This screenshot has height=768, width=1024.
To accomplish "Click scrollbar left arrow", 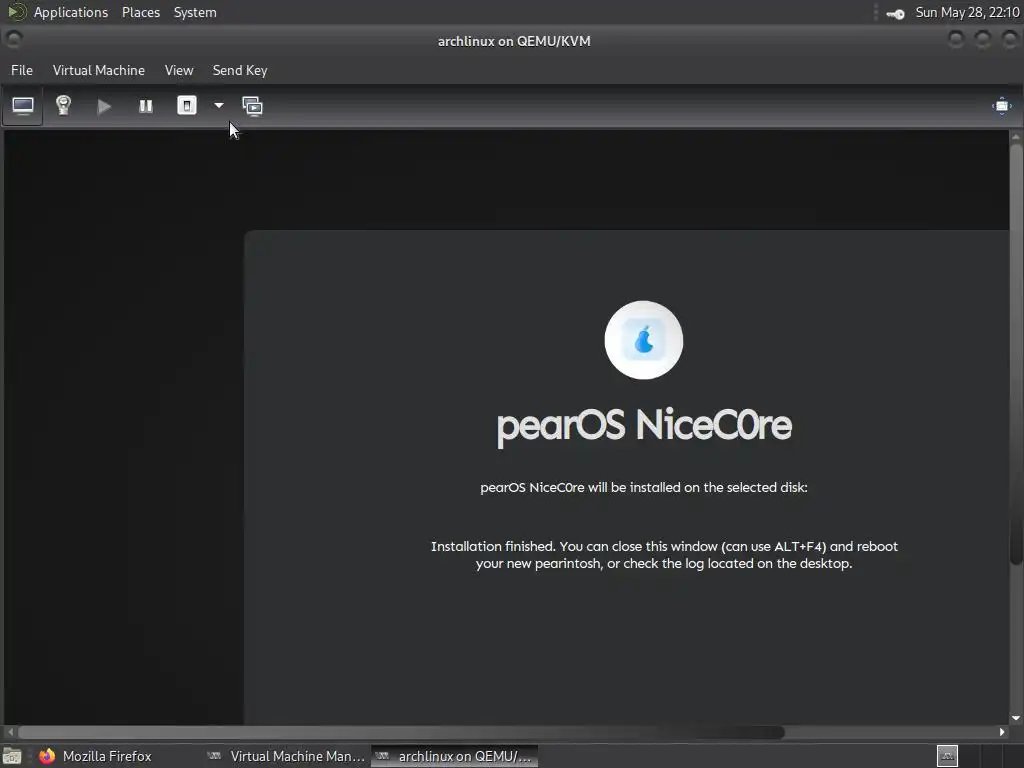I will 10,732.
